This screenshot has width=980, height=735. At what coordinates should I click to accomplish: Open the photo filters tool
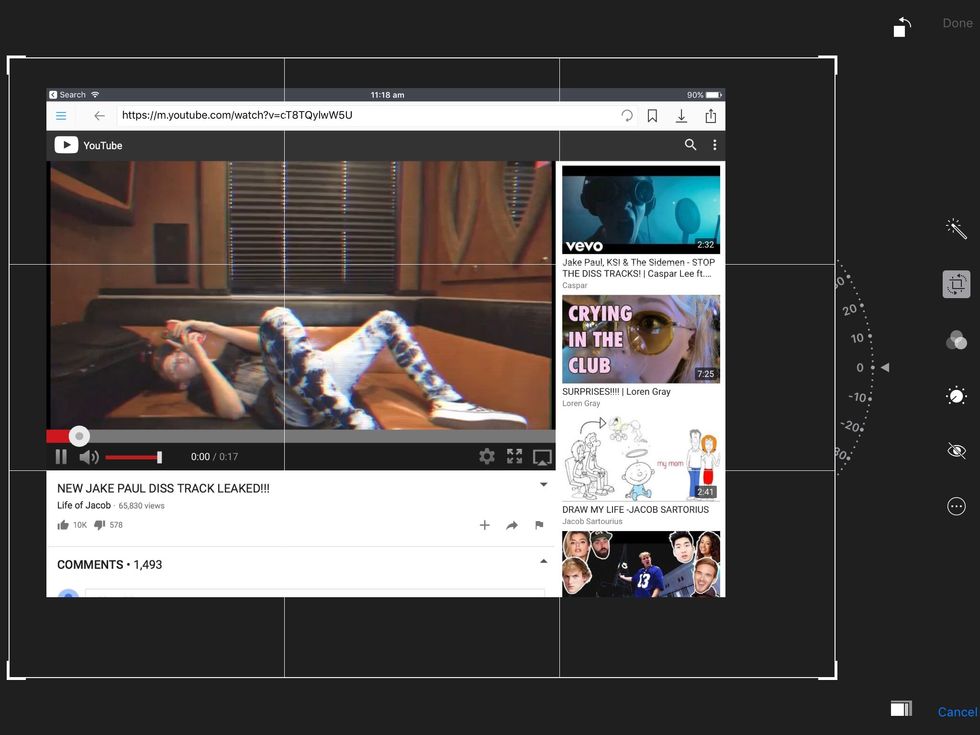tap(956, 340)
